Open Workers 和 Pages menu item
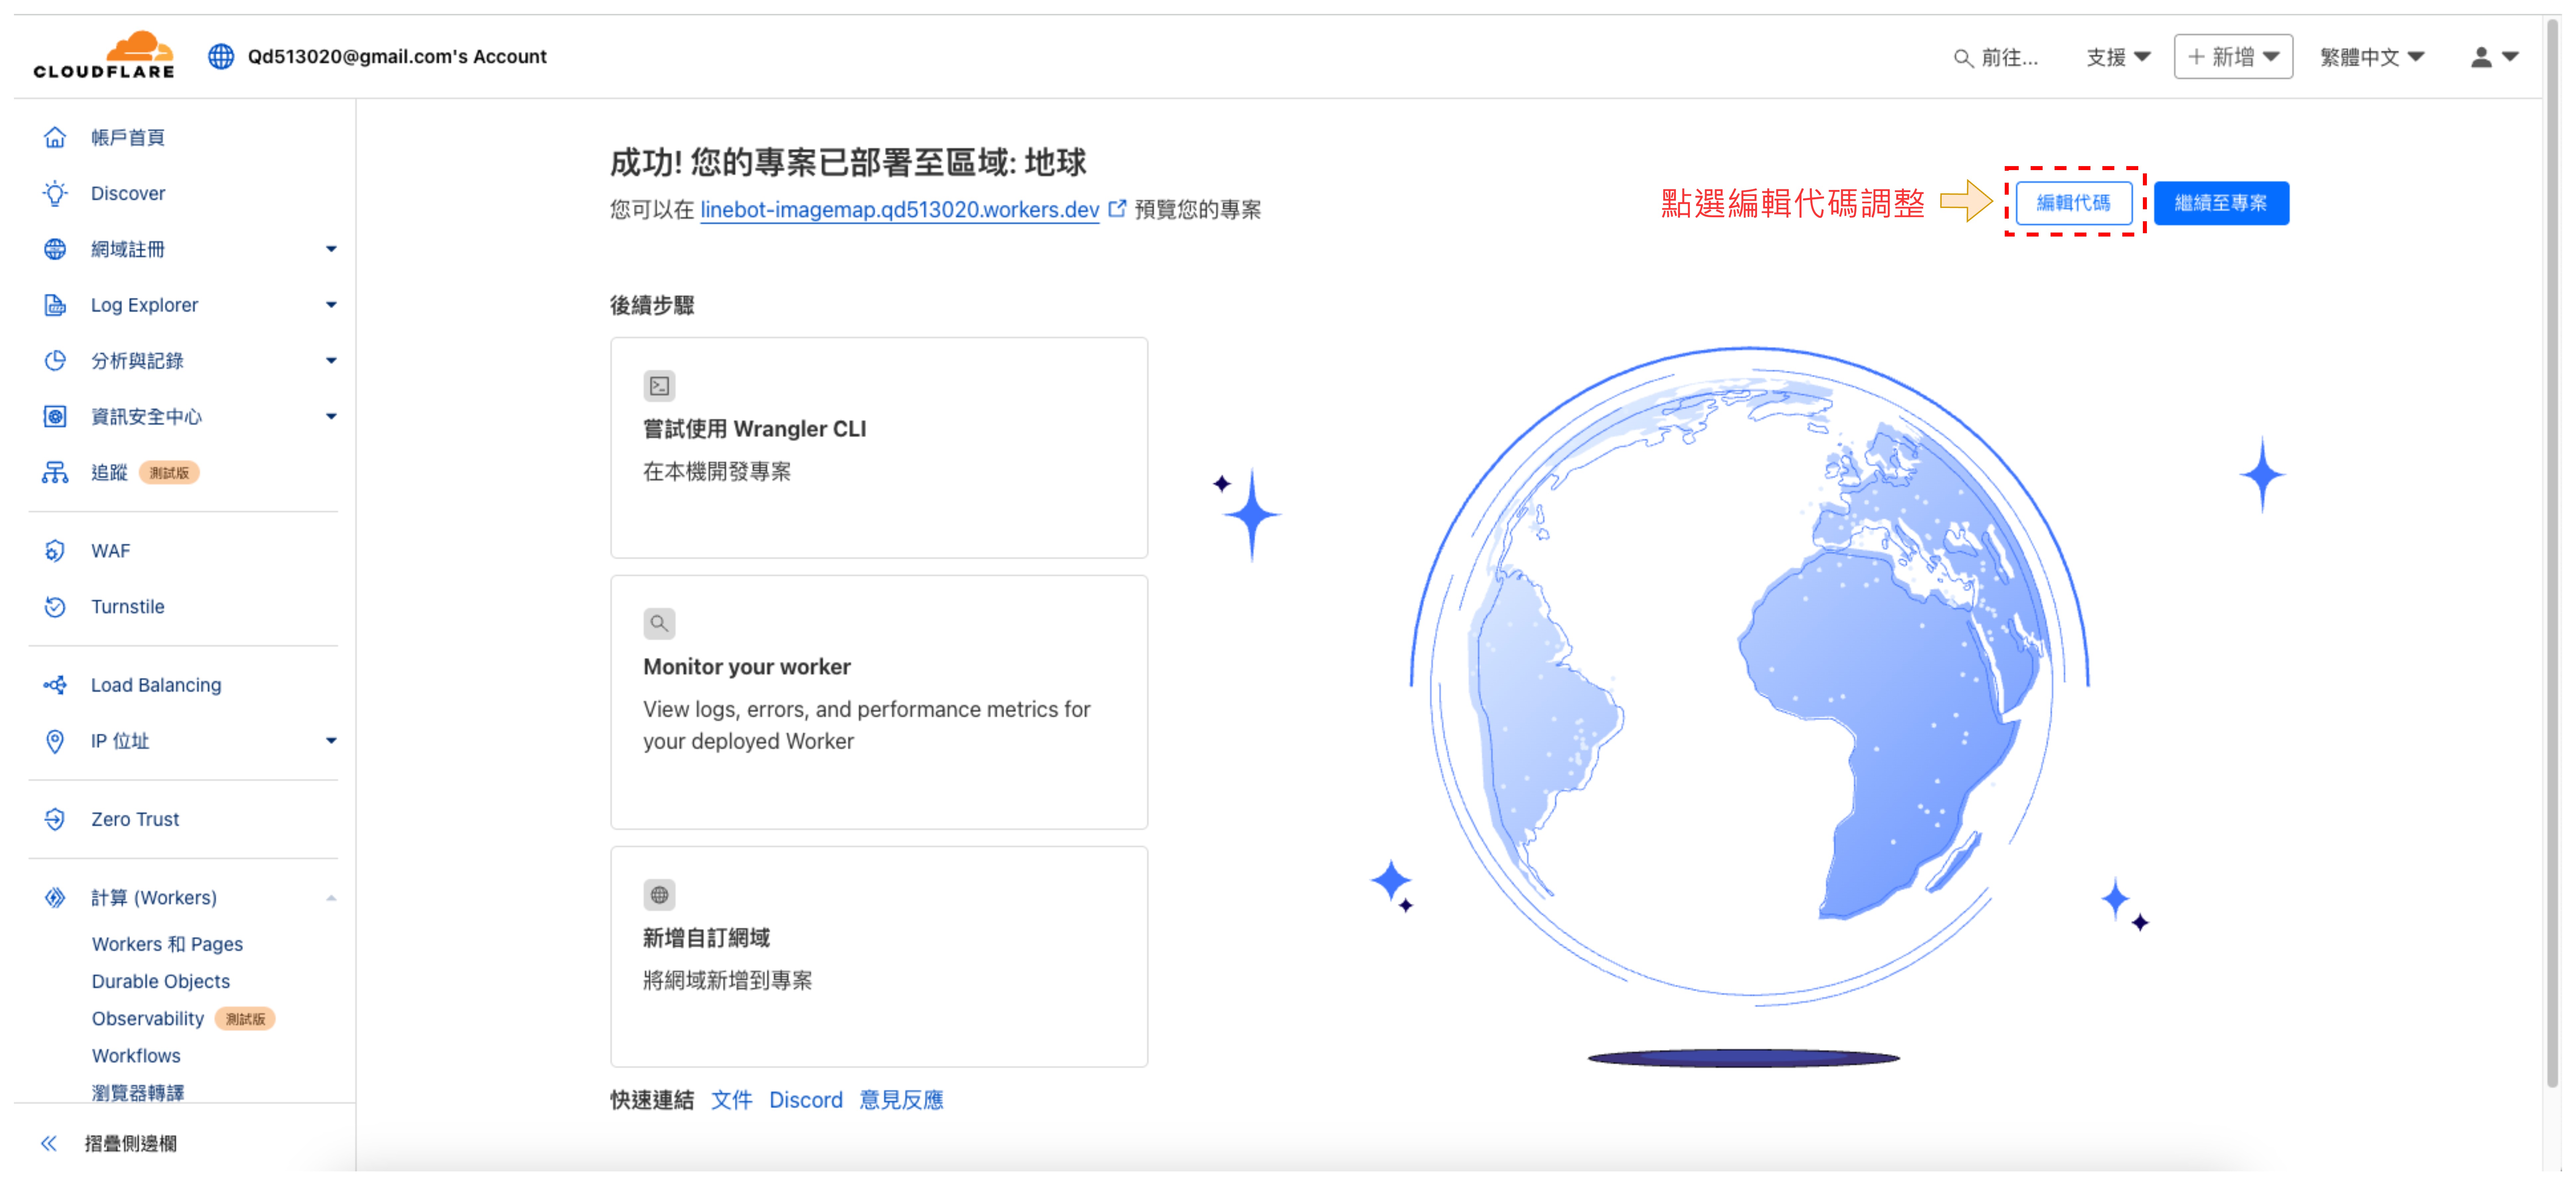Image resolution: width=2576 pixels, height=1184 pixels. [167, 944]
